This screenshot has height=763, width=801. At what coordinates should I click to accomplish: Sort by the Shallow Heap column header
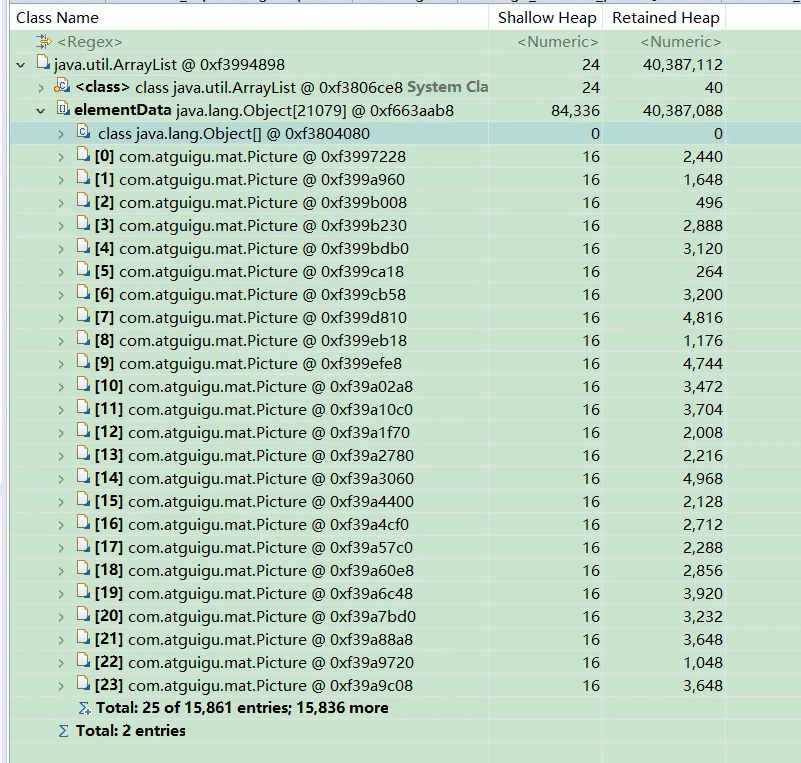(547, 18)
